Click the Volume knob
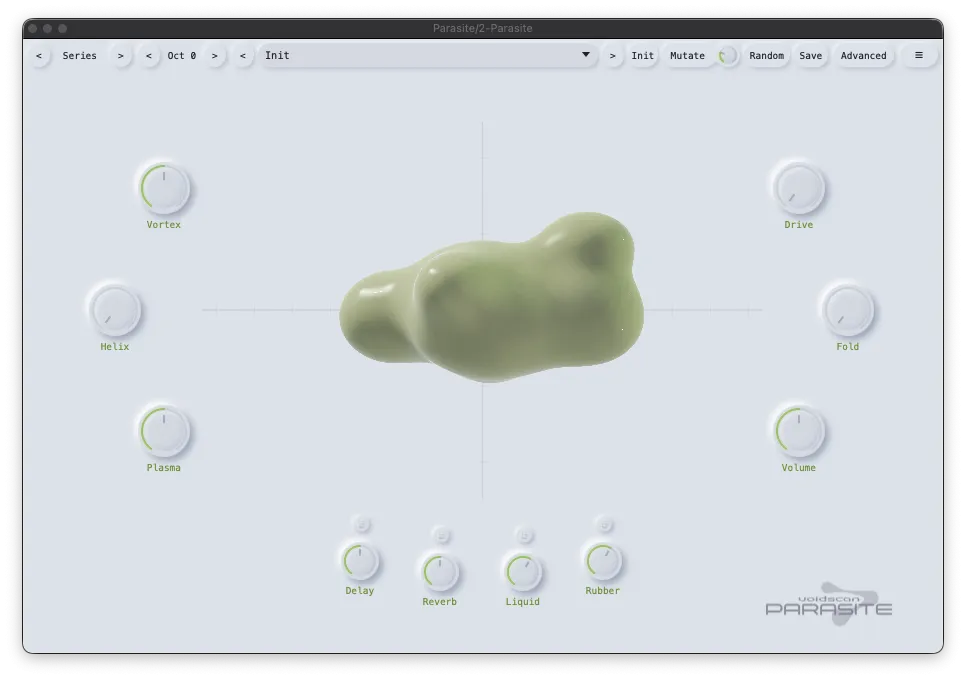Viewport: 966px width, 680px height. tap(798, 431)
